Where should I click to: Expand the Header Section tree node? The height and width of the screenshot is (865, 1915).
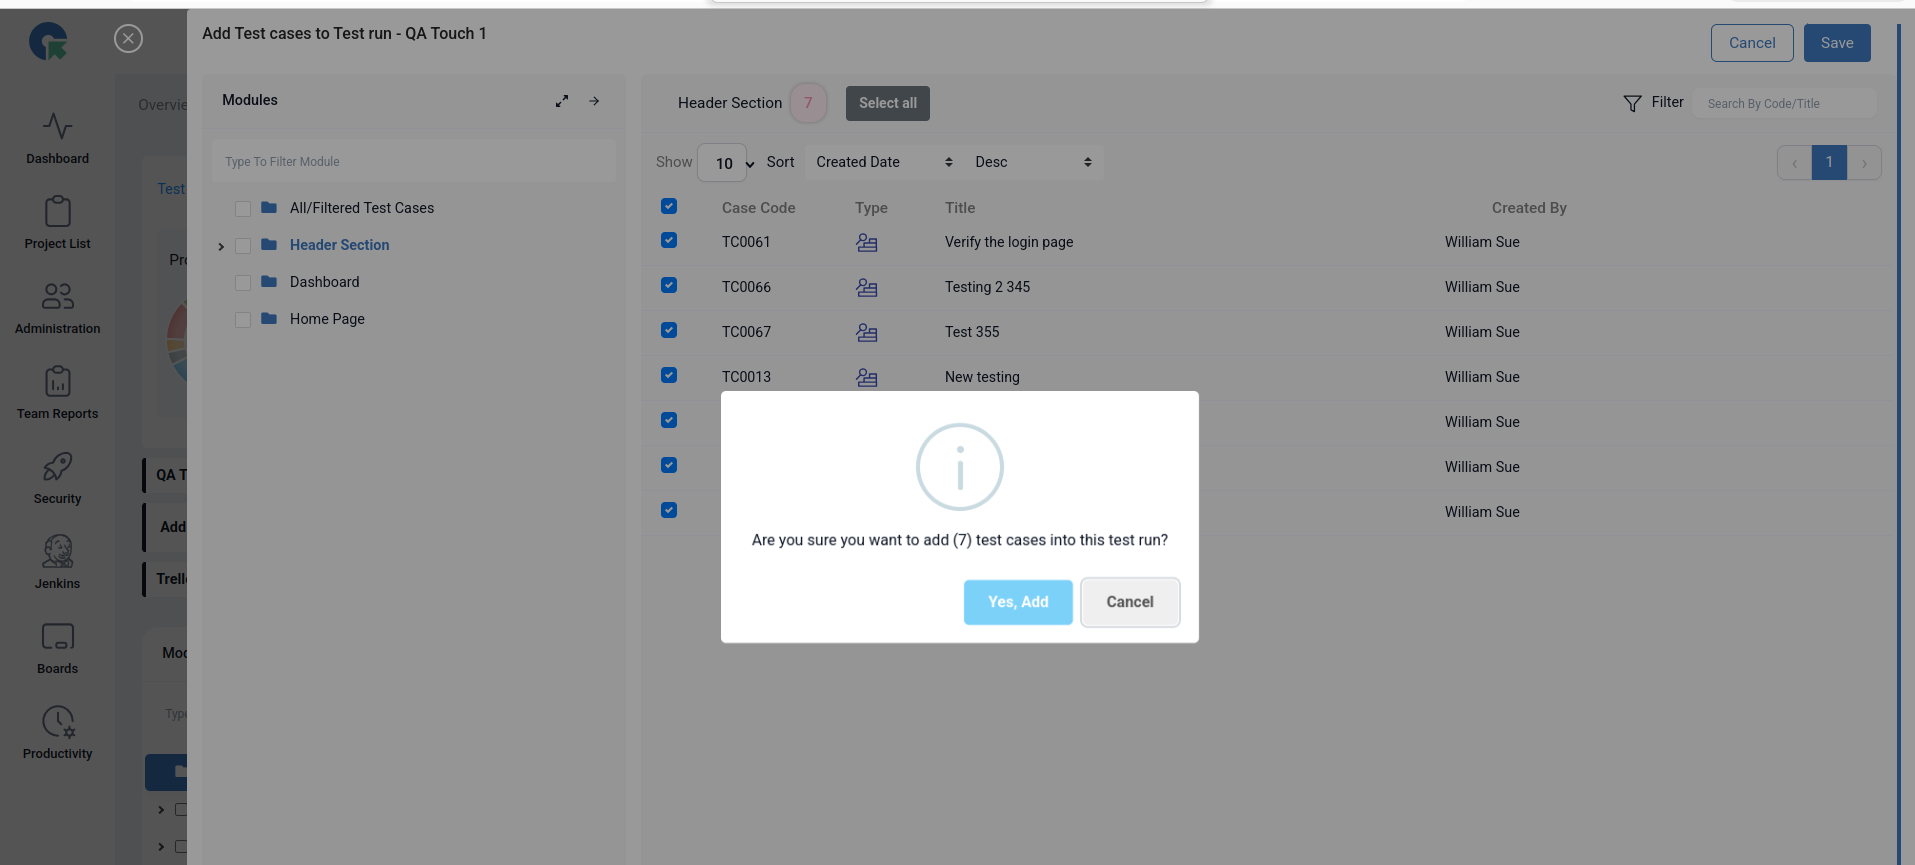tap(221, 246)
